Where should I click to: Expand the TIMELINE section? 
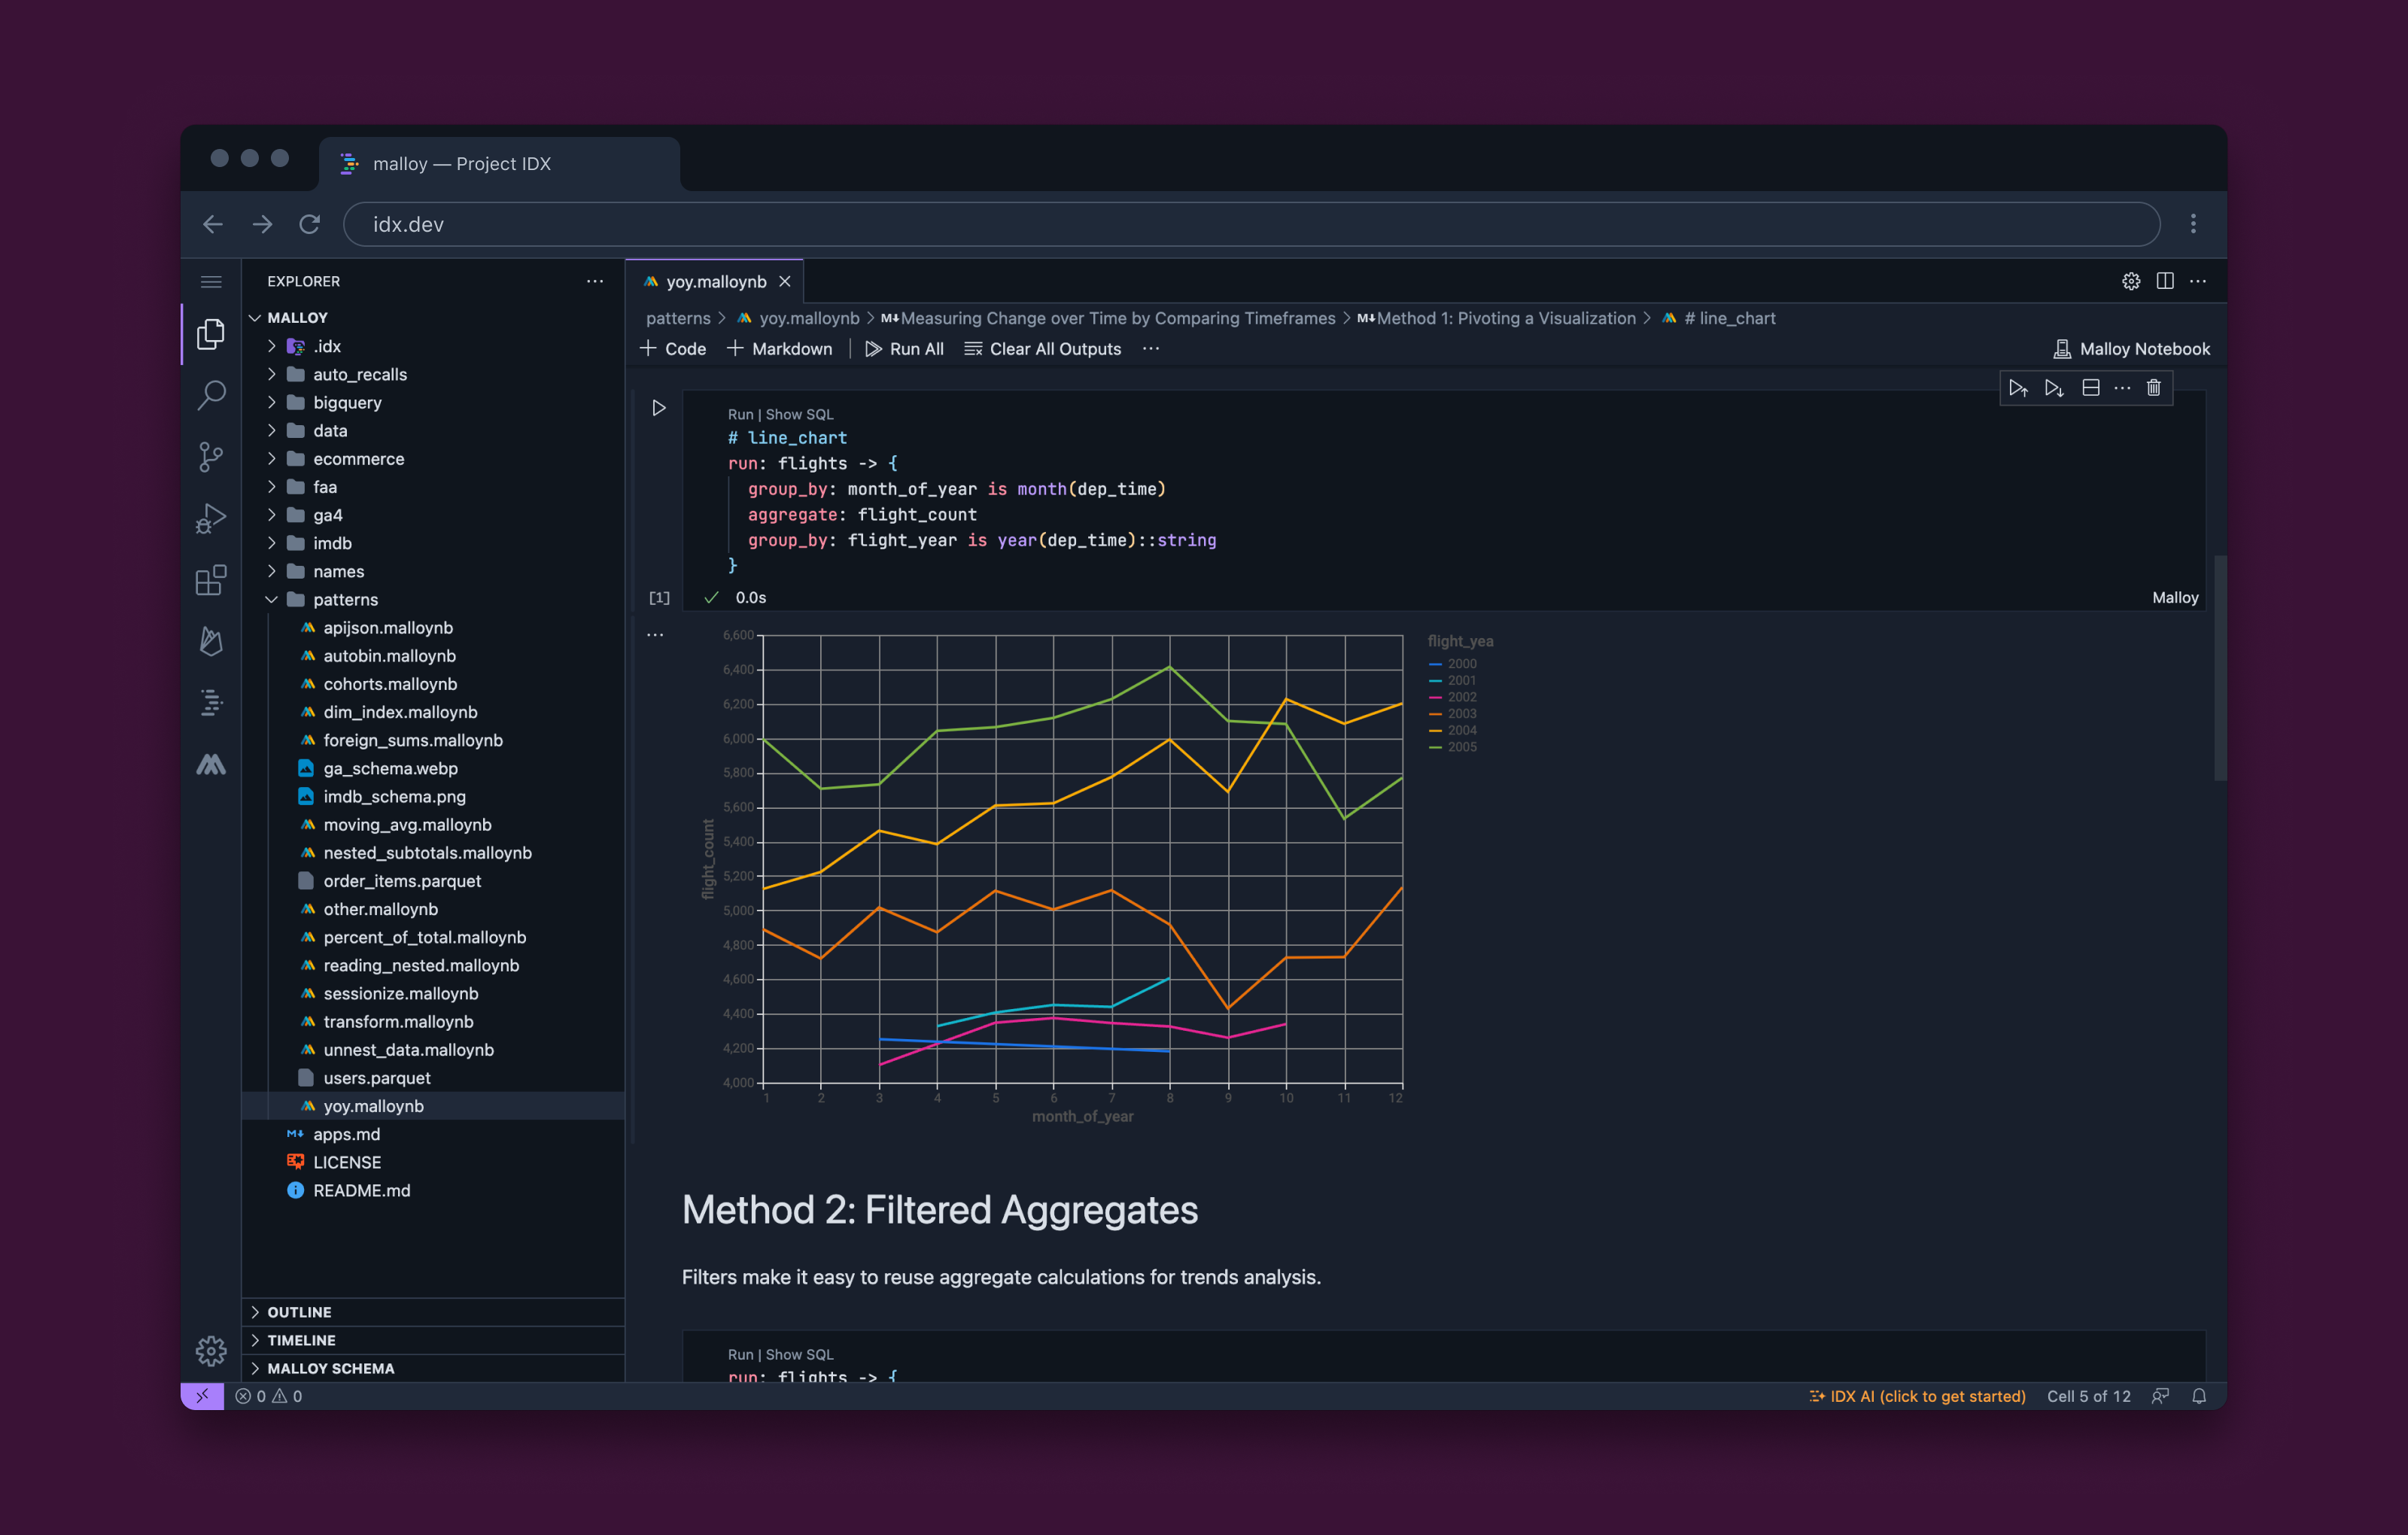point(433,1340)
